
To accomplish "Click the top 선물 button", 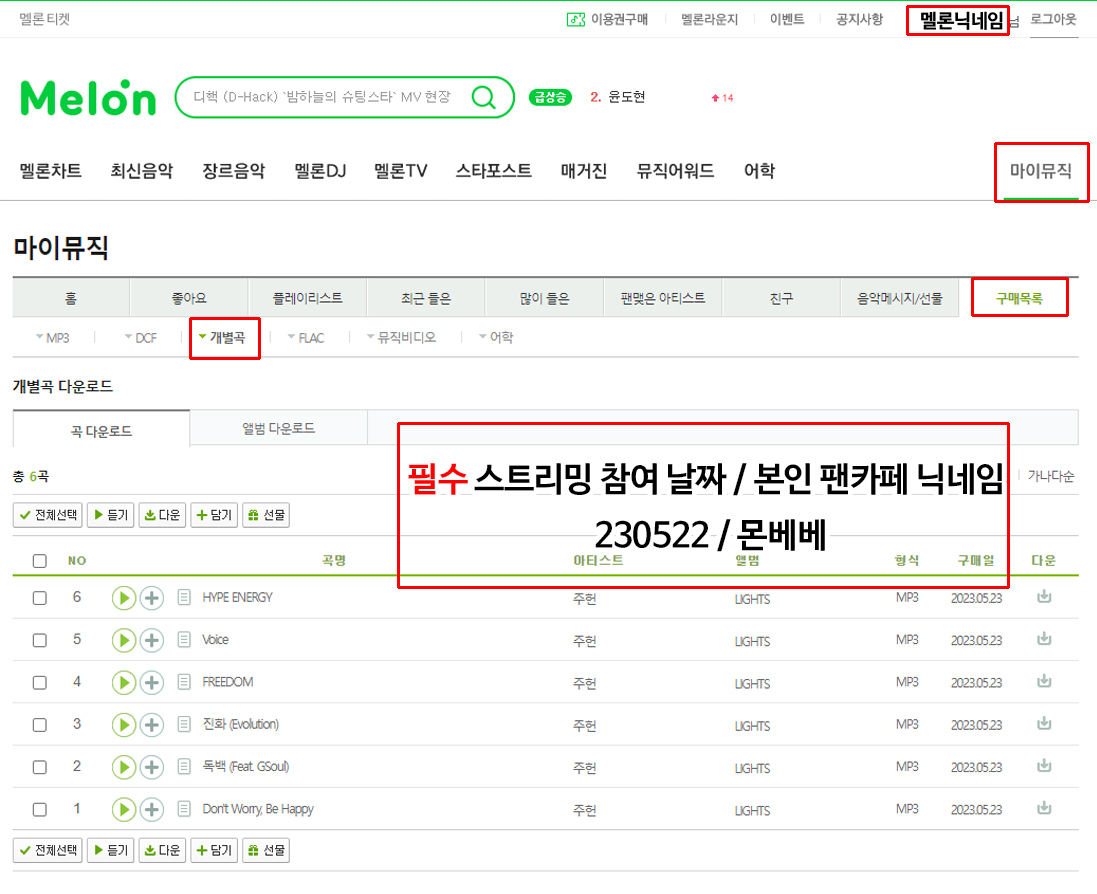I will coord(266,516).
